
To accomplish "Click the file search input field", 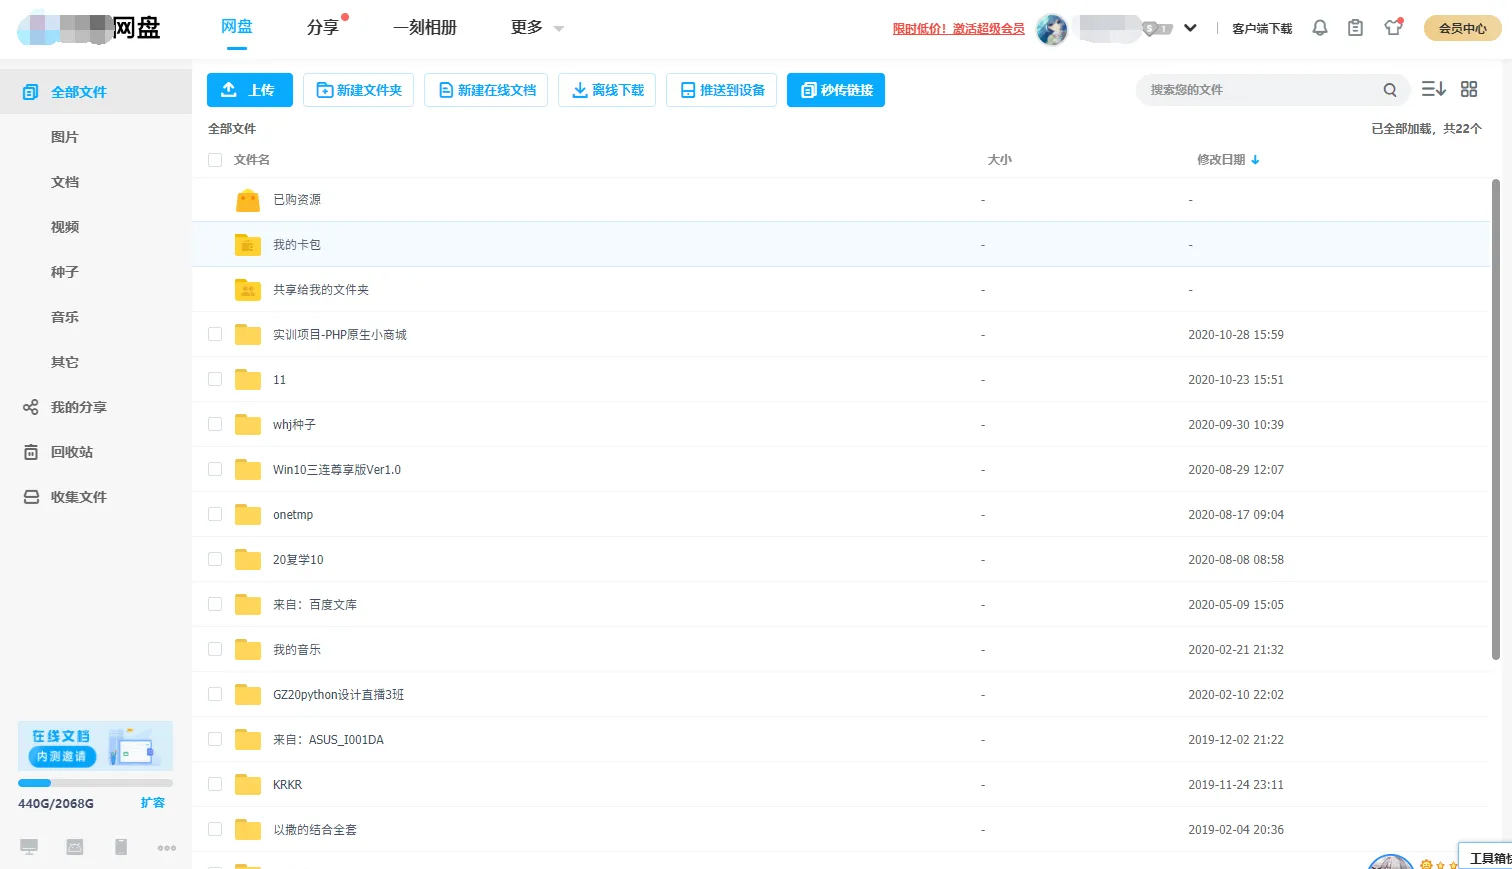I will click(x=1260, y=90).
